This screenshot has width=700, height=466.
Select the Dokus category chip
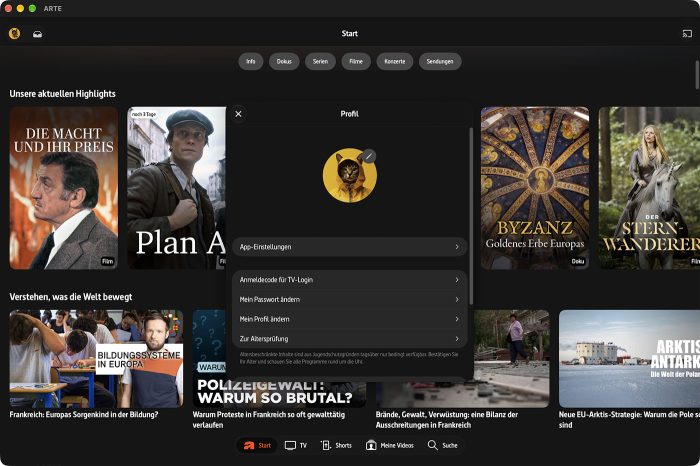coord(284,62)
